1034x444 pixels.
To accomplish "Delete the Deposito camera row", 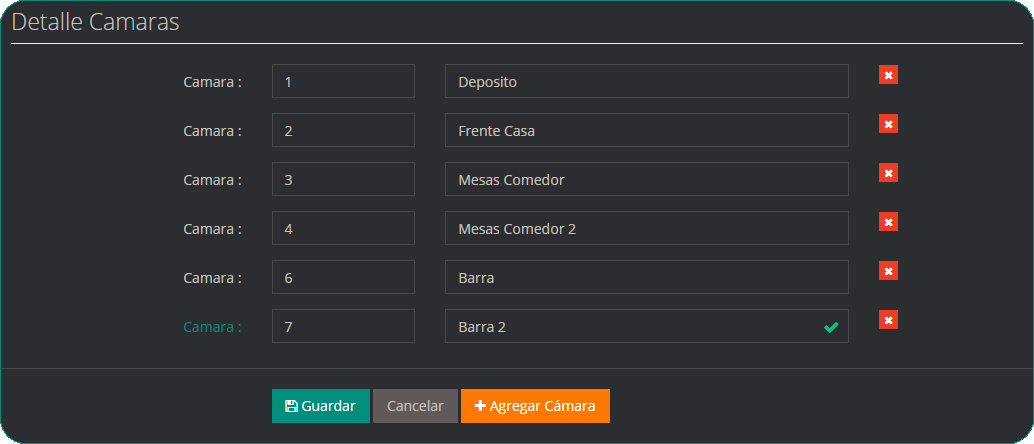I will [x=888, y=75].
